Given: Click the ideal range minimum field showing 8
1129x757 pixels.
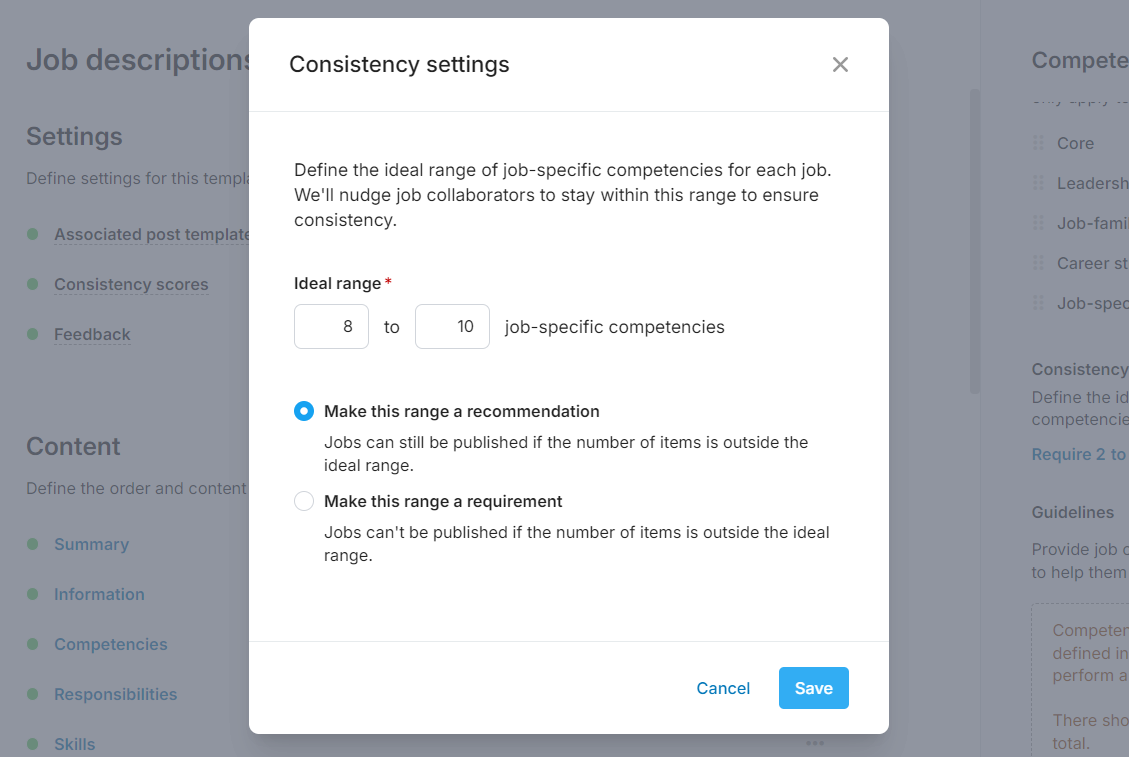Looking at the screenshot, I should coord(331,326).
